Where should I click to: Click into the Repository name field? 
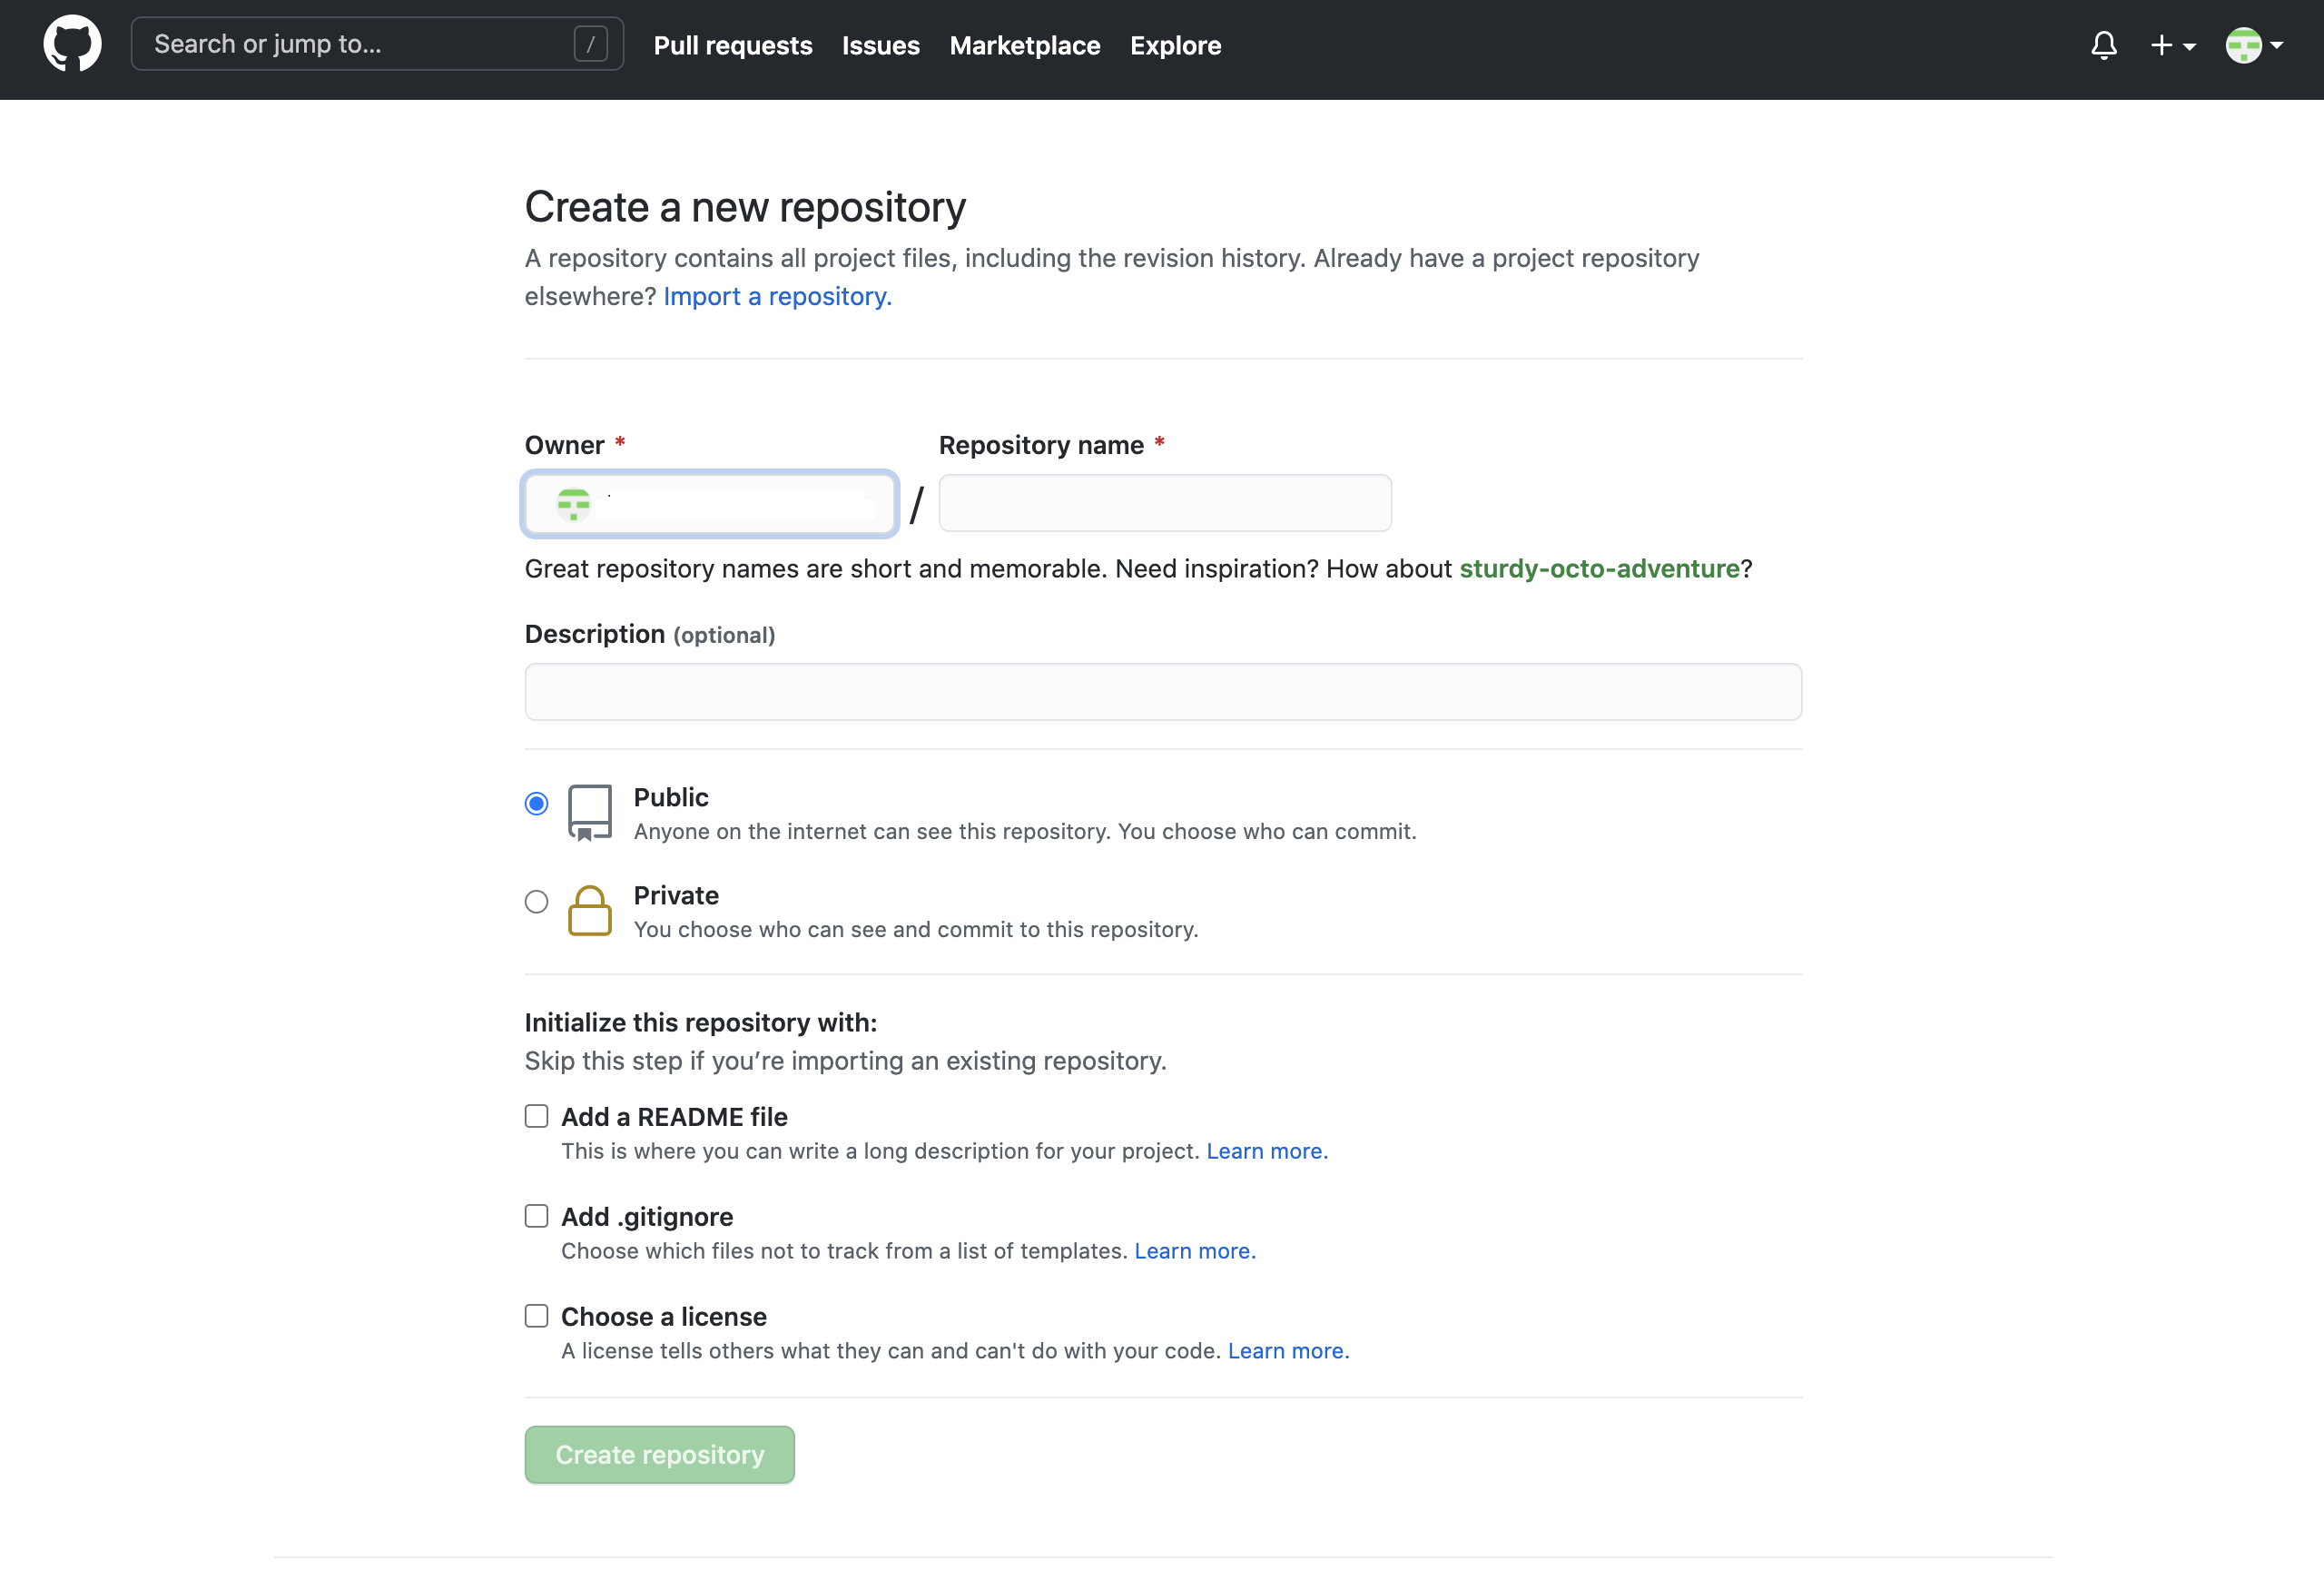coord(1164,503)
